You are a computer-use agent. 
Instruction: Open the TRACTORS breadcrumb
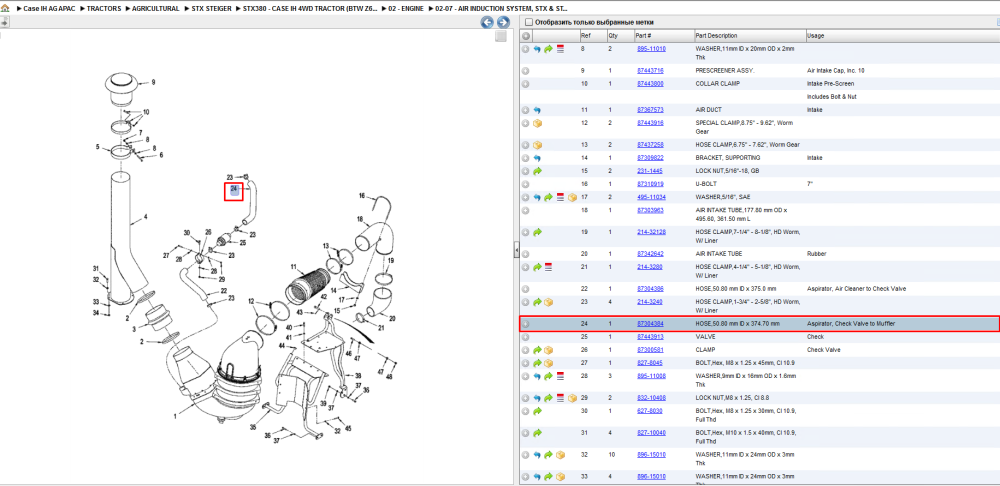pos(103,9)
